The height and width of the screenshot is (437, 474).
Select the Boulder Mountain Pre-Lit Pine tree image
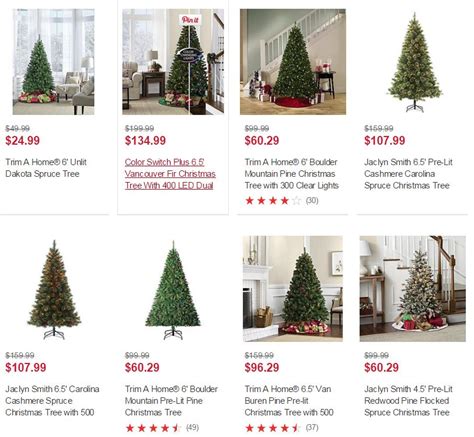point(173,290)
